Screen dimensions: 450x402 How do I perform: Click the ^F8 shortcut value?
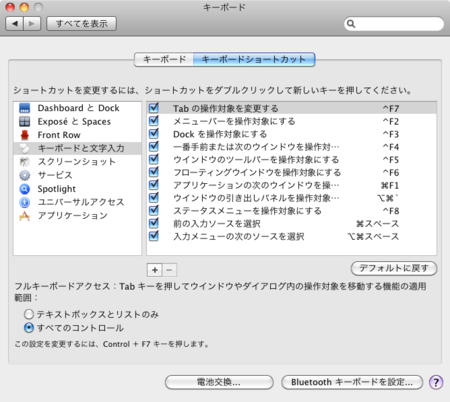pyautogui.click(x=391, y=211)
